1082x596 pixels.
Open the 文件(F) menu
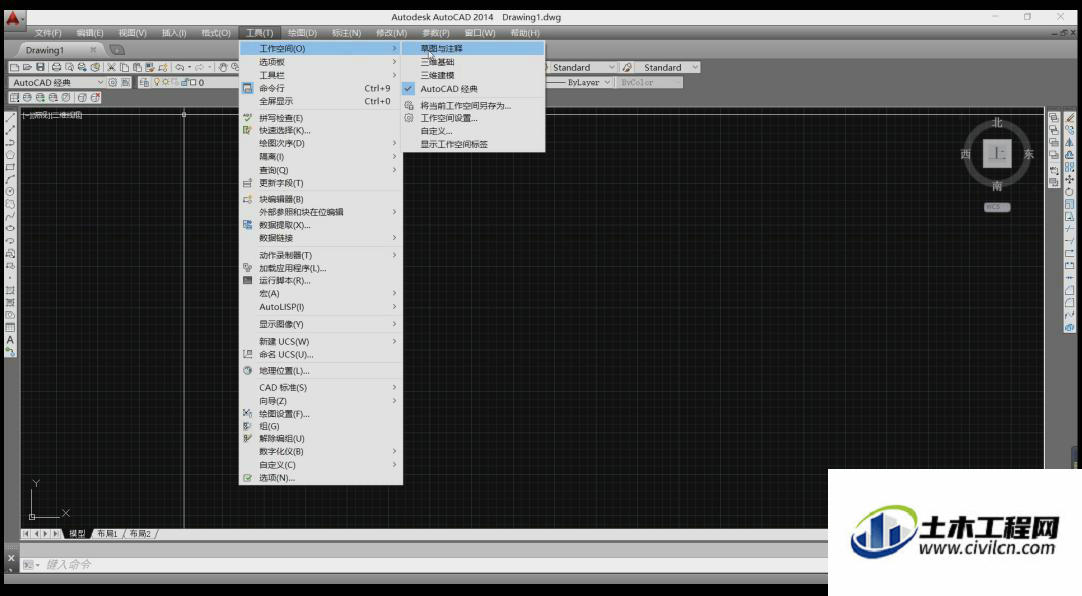tap(48, 33)
